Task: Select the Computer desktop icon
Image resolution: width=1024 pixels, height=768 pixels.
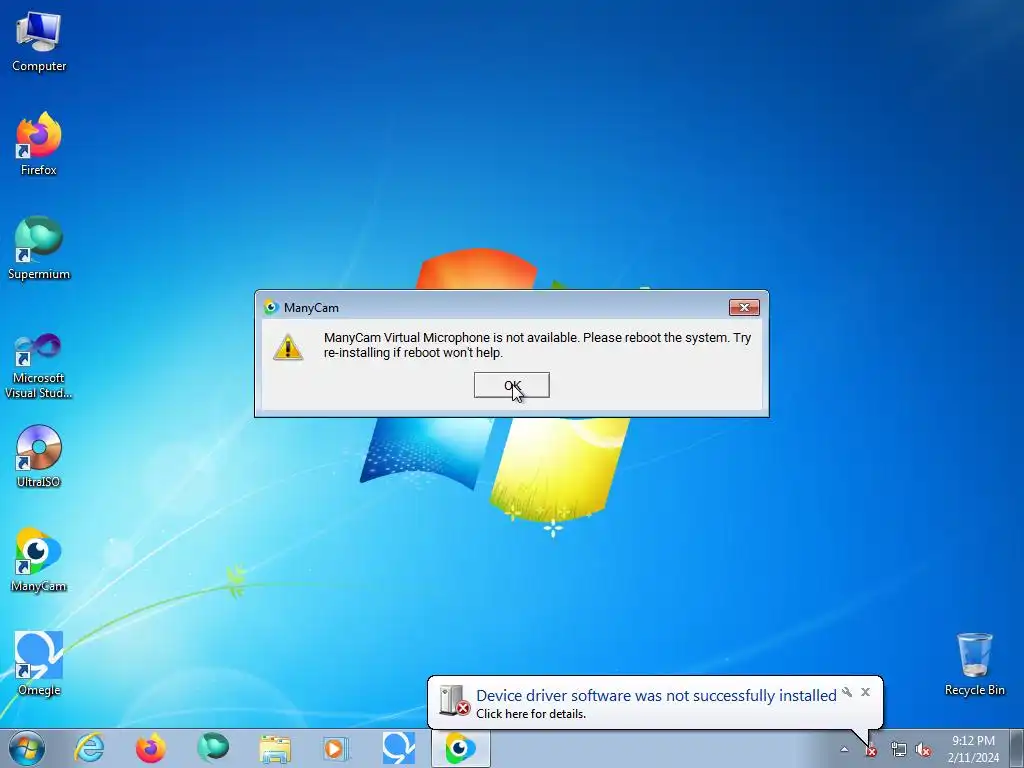Action: 39,42
